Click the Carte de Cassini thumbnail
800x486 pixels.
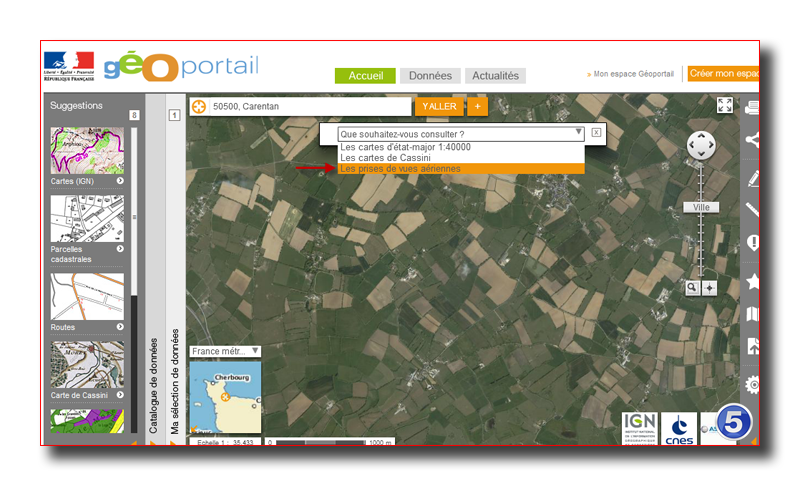pyautogui.click(x=87, y=364)
